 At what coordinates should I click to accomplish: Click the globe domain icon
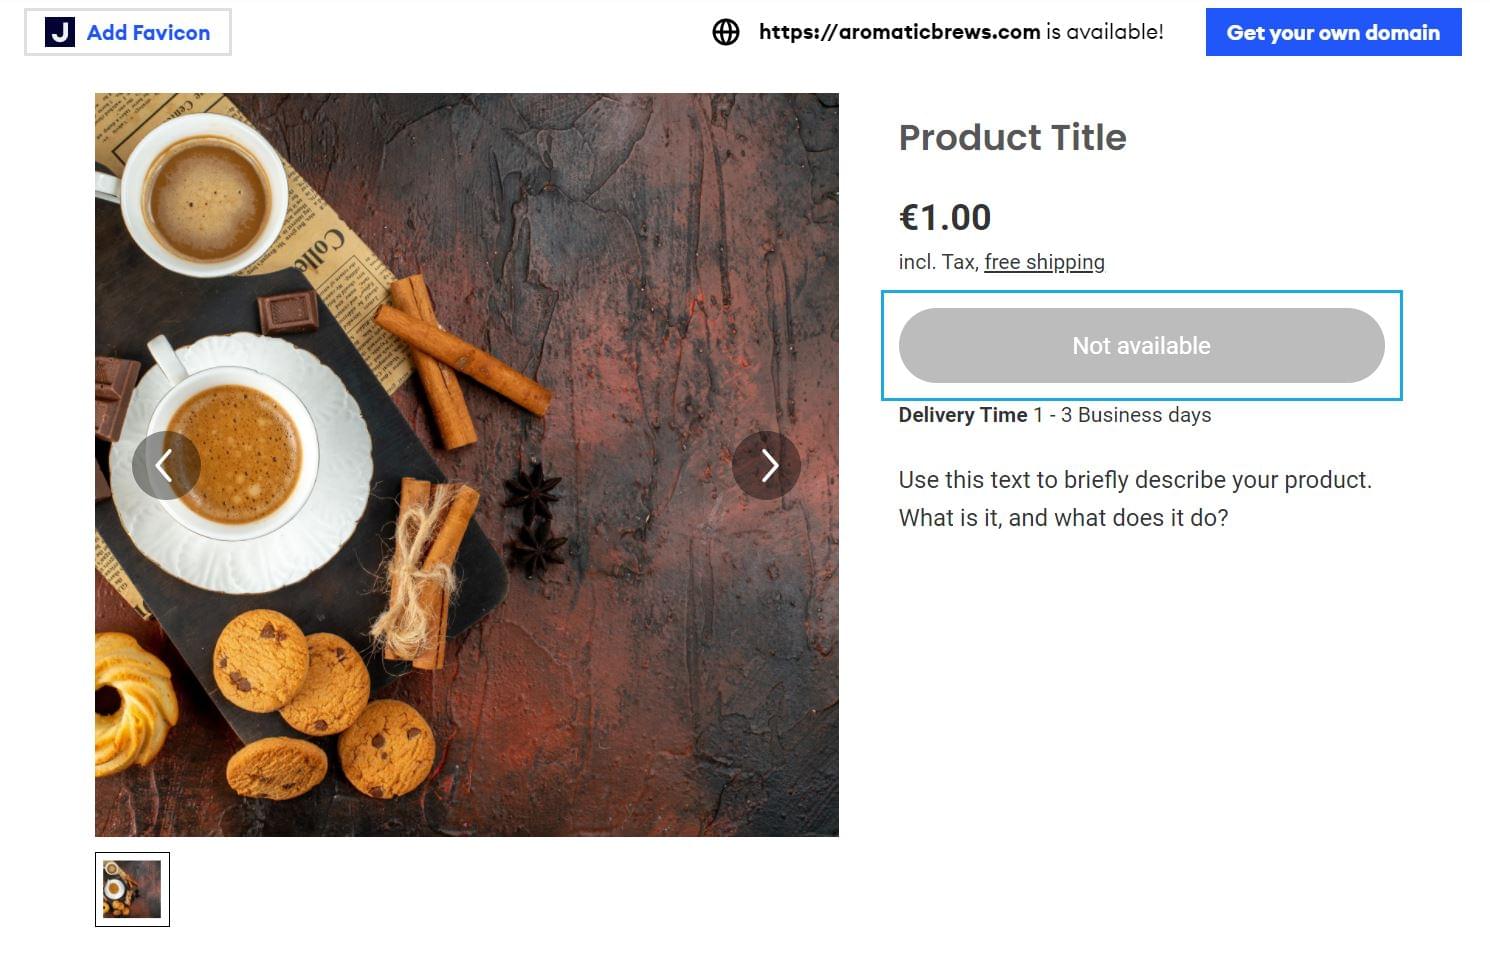click(726, 32)
